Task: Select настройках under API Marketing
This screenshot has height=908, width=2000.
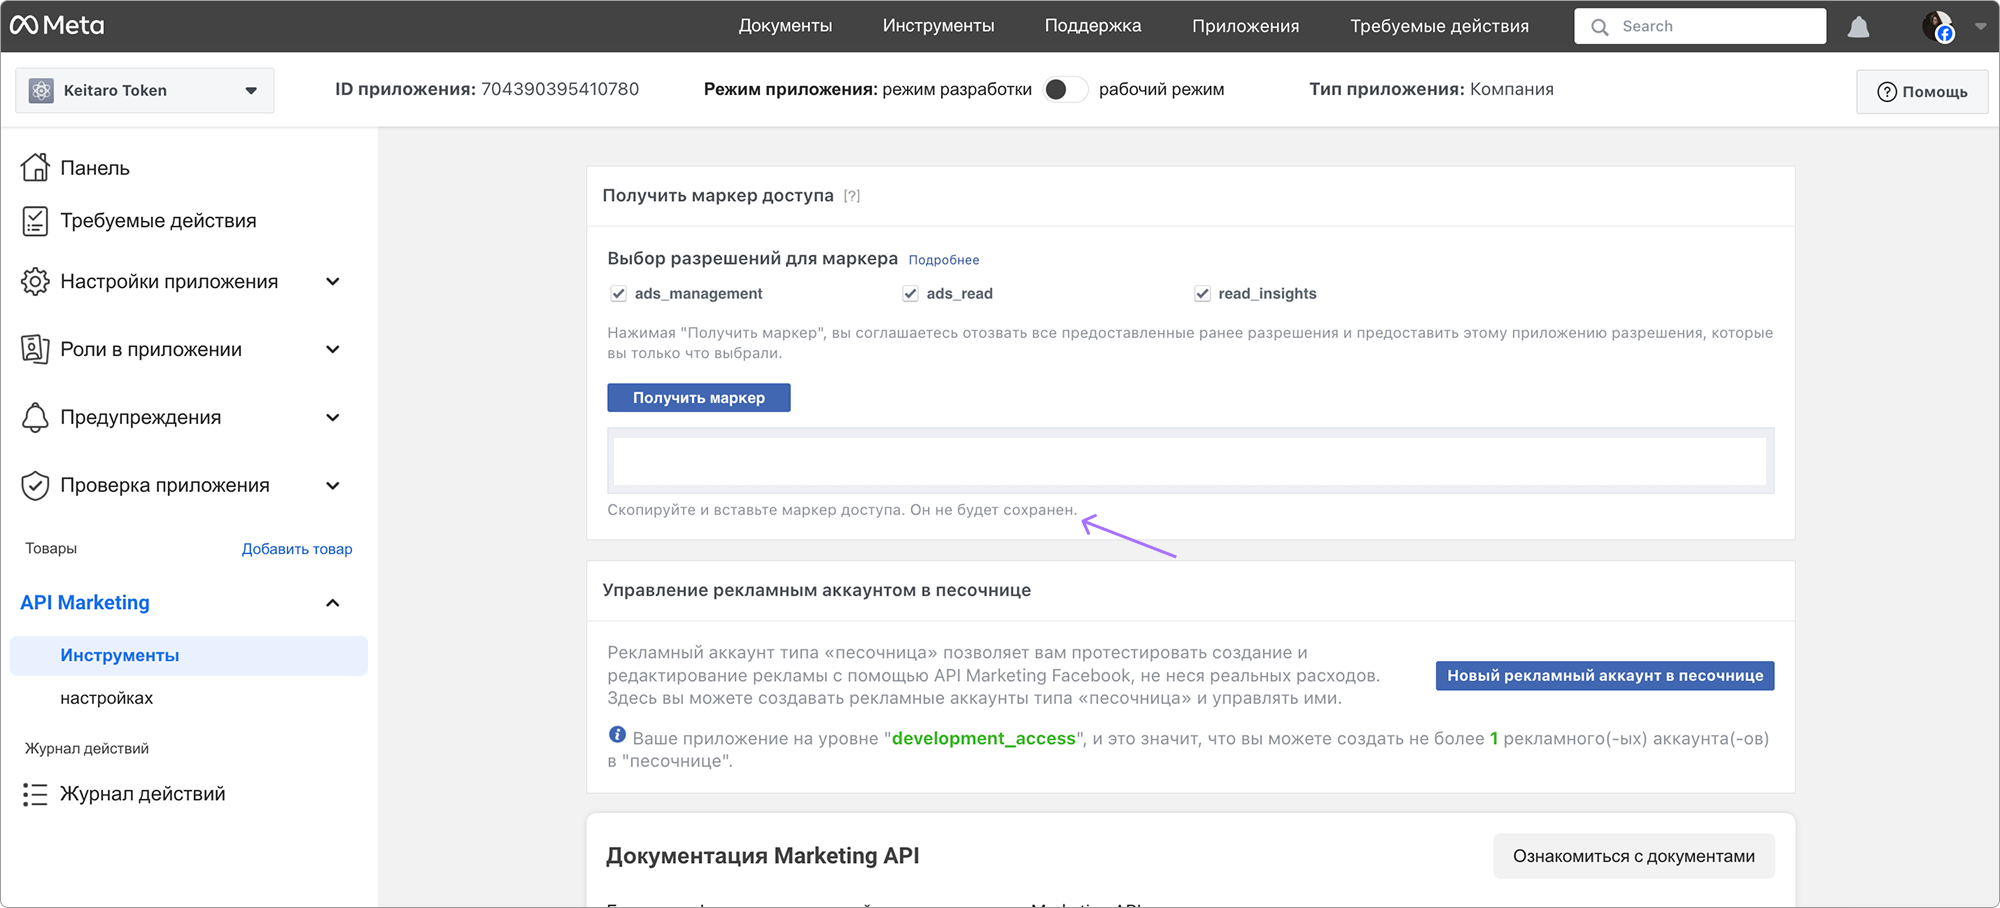Action: coord(107,698)
